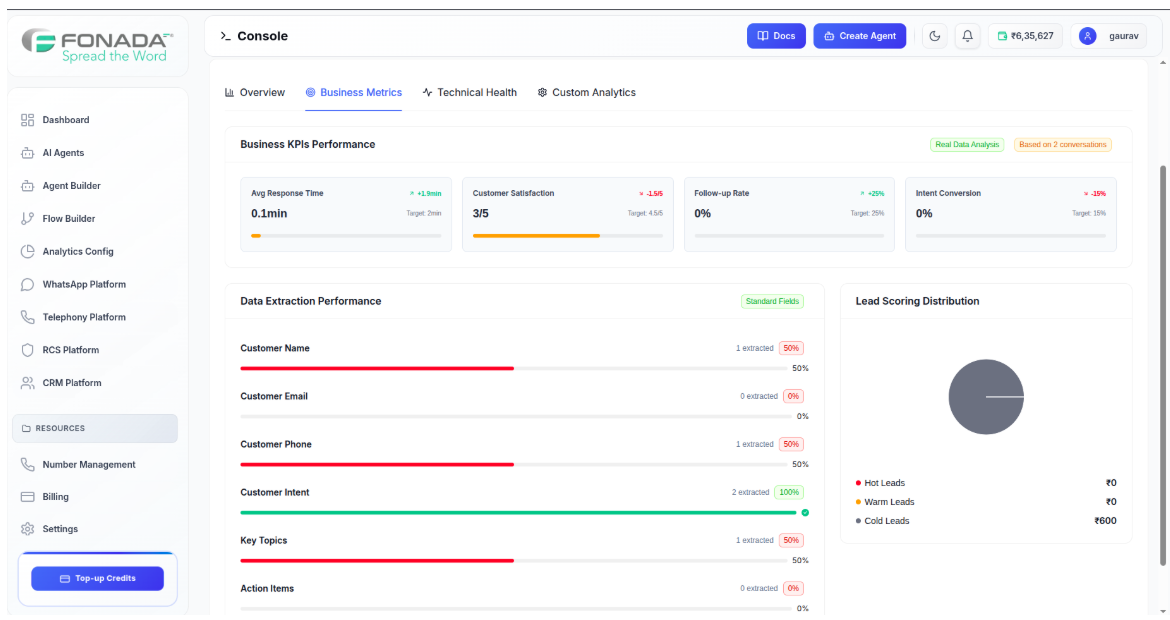1170x620 pixels.
Task: Click the Flow Builder branch icon
Action: coord(28,219)
